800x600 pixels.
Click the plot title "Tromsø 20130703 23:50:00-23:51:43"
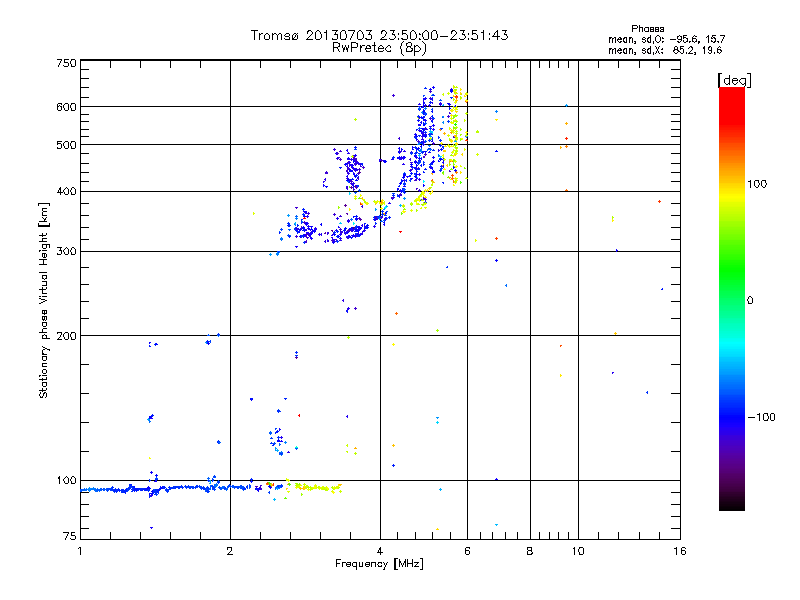[x=379, y=35]
